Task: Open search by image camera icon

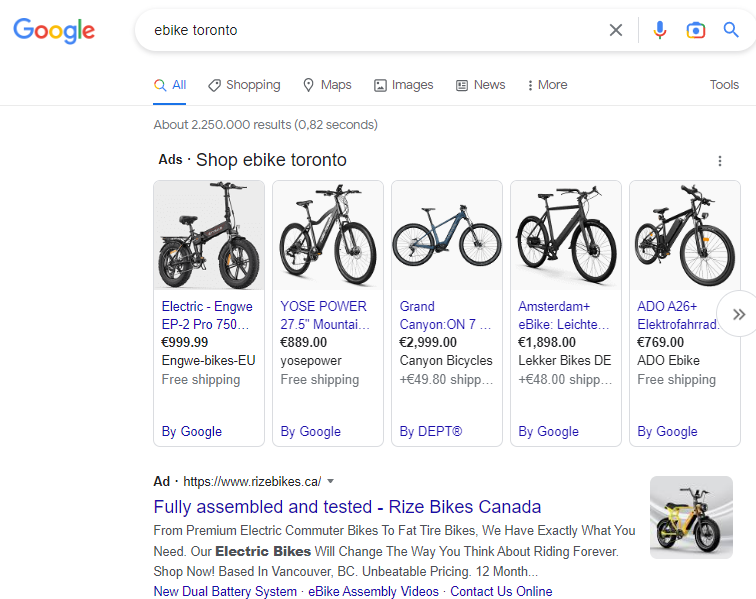Action: [x=695, y=30]
